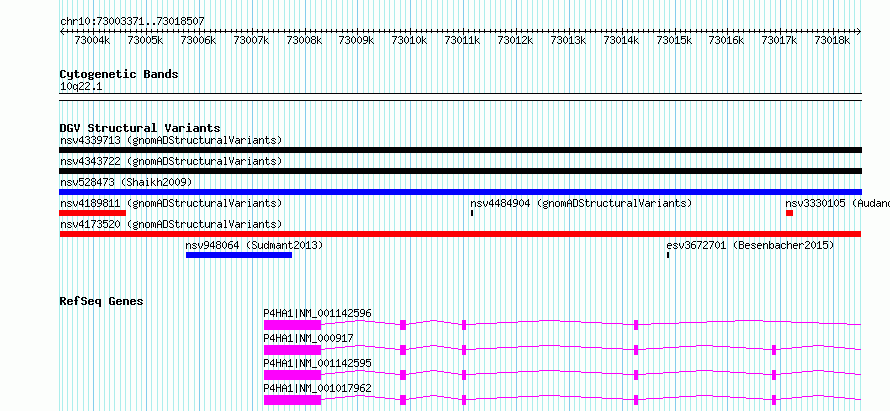890x411 pixels.
Task: Select the long red bar for nsv4173520
Action: (x=460, y=234)
